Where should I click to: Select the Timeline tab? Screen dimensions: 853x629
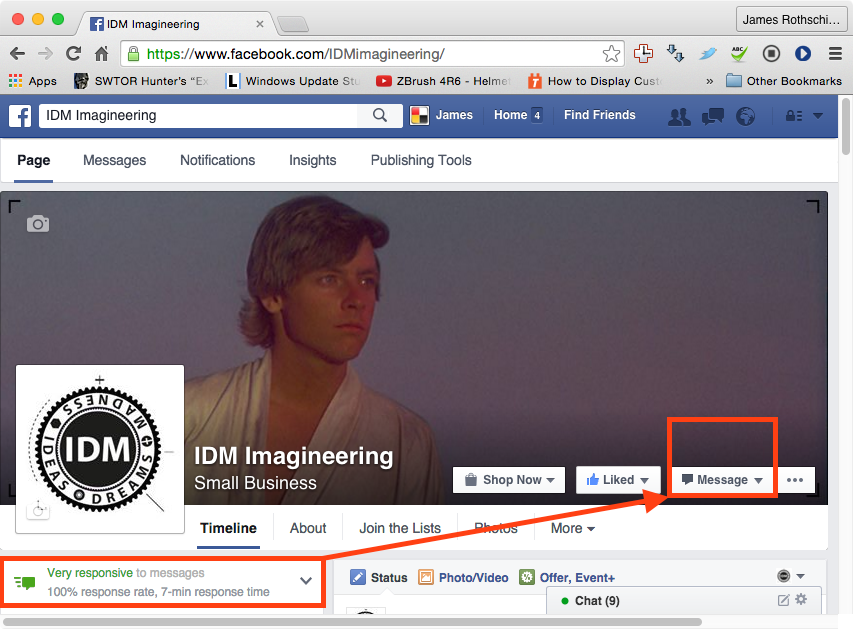click(x=228, y=528)
